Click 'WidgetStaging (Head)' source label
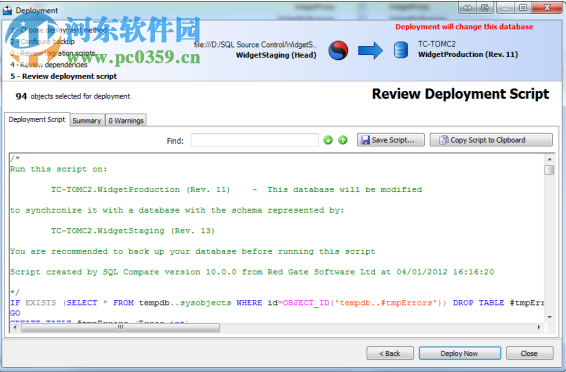 (x=276, y=55)
